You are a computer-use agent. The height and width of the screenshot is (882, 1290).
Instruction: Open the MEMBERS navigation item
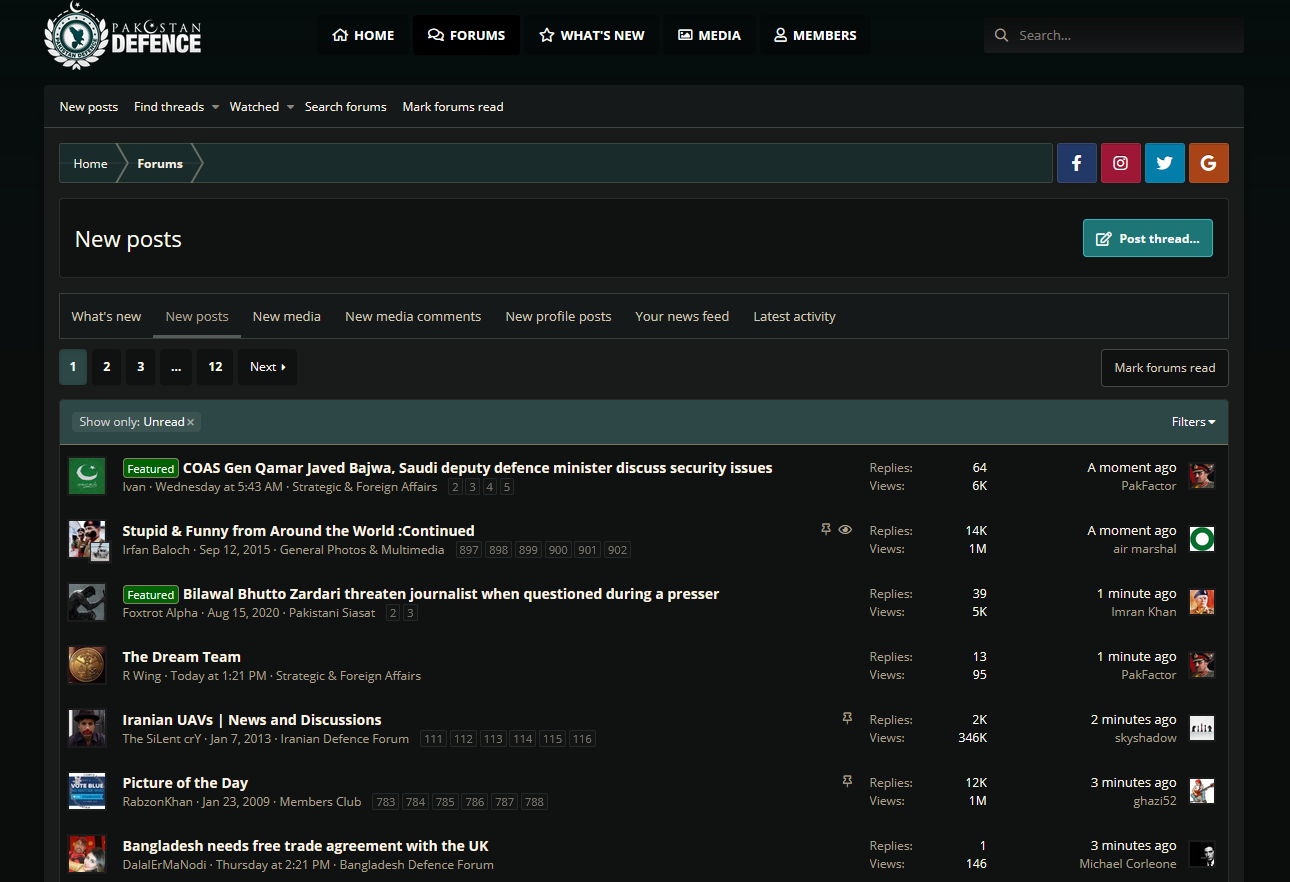pyautogui.click(x=815, y=35)
